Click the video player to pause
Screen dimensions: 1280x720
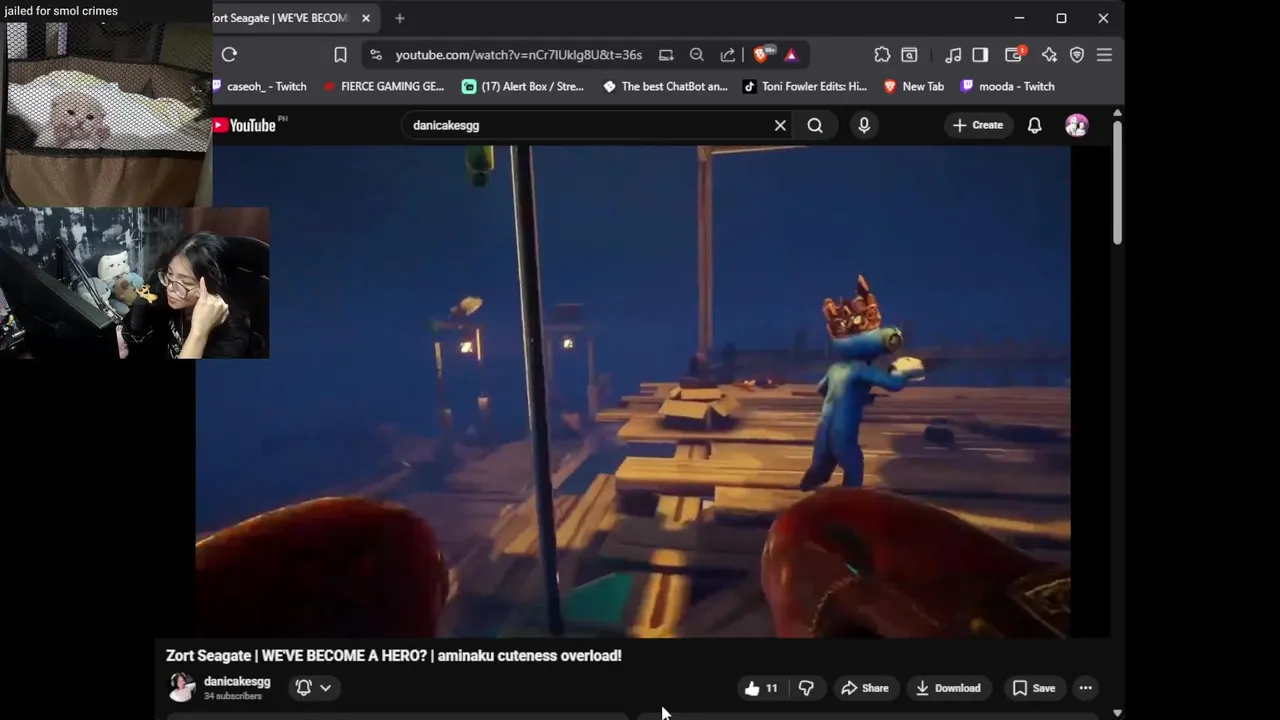(x=633, y=392)
